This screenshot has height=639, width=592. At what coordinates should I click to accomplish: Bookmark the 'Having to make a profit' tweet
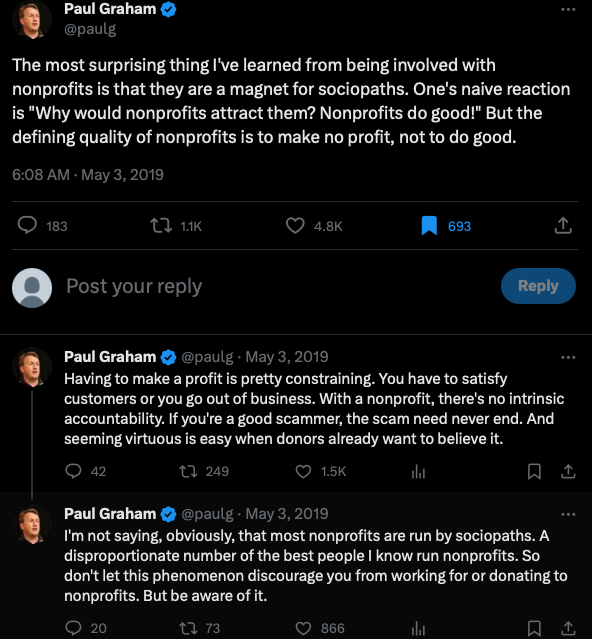[x=534, y=472]
